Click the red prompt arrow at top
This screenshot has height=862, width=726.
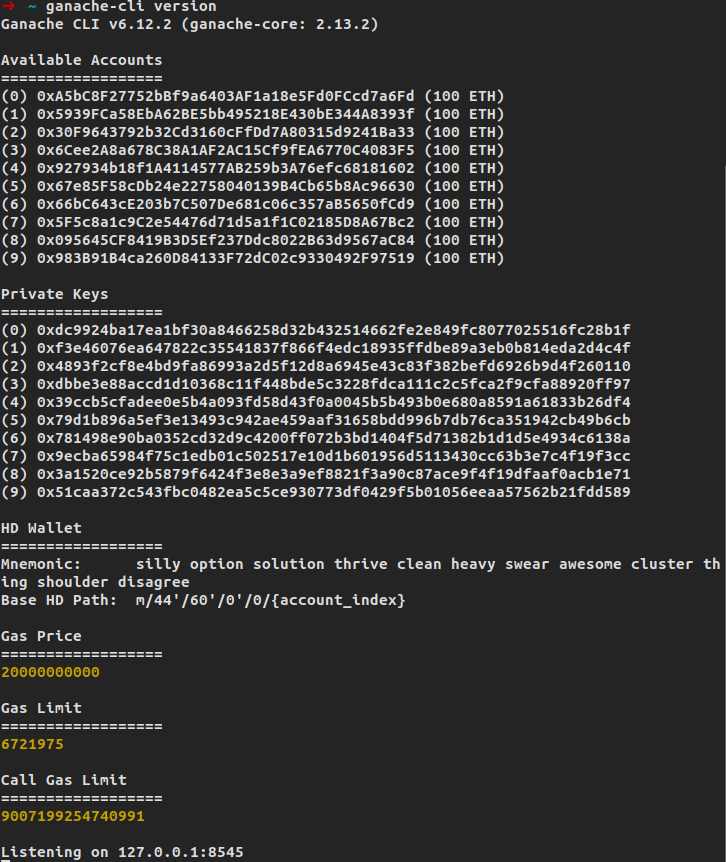click(8, 6)
